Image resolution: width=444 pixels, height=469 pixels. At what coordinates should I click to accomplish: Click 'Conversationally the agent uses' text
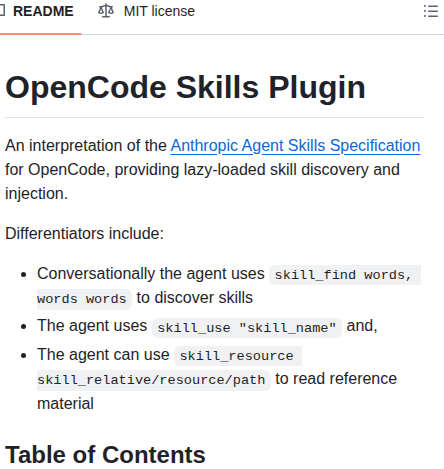pyautogui.click(x=151, y=274)
